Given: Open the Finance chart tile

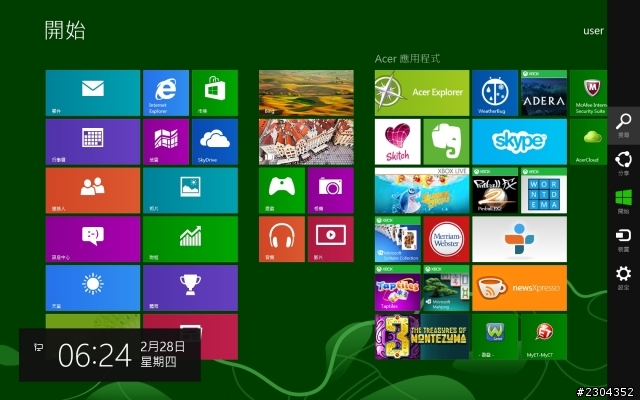Looking at the screenshot, I should click(190, 239).
